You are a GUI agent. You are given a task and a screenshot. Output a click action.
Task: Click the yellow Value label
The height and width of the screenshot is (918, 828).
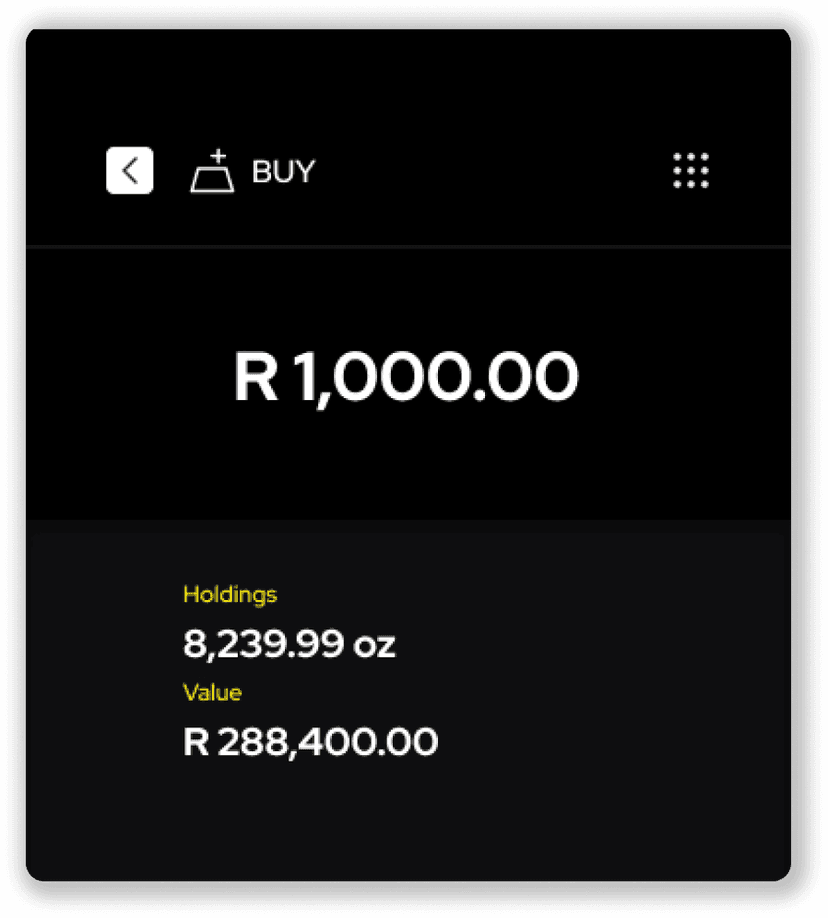pyautogui.click(x=212, y=692)
